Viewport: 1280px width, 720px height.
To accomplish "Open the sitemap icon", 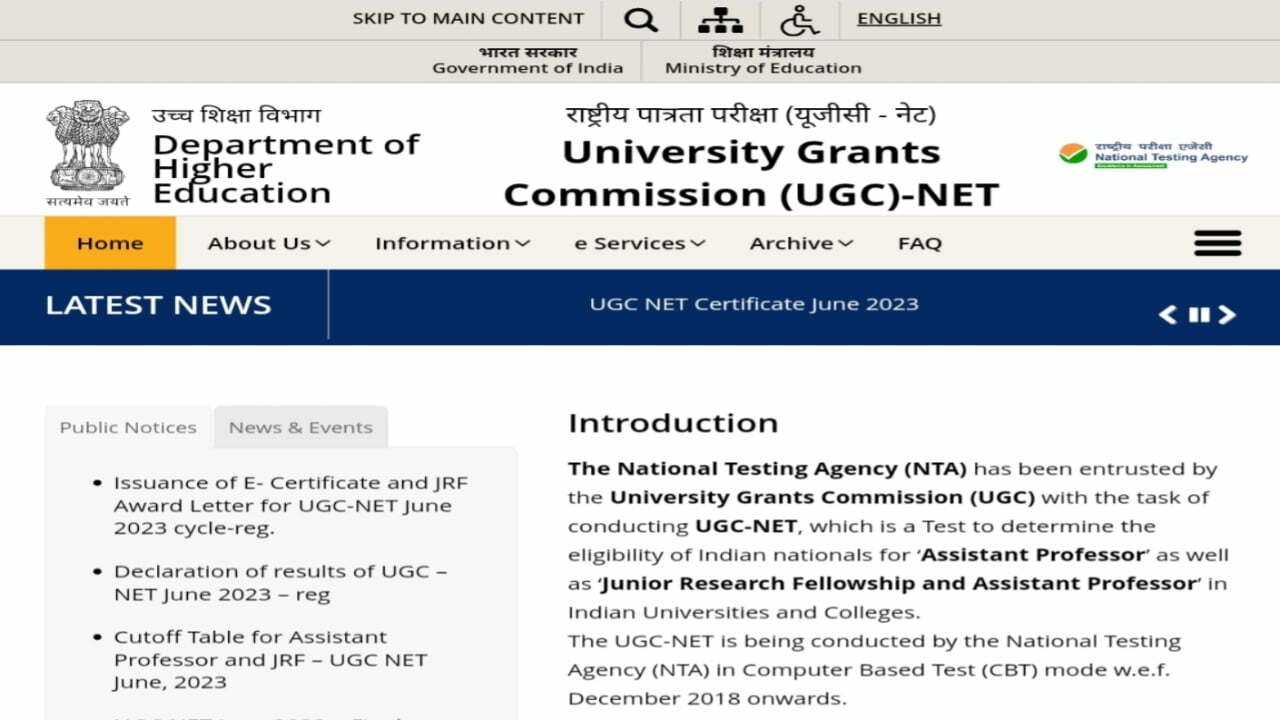I will pyautogui.click(x=720, y=19).
